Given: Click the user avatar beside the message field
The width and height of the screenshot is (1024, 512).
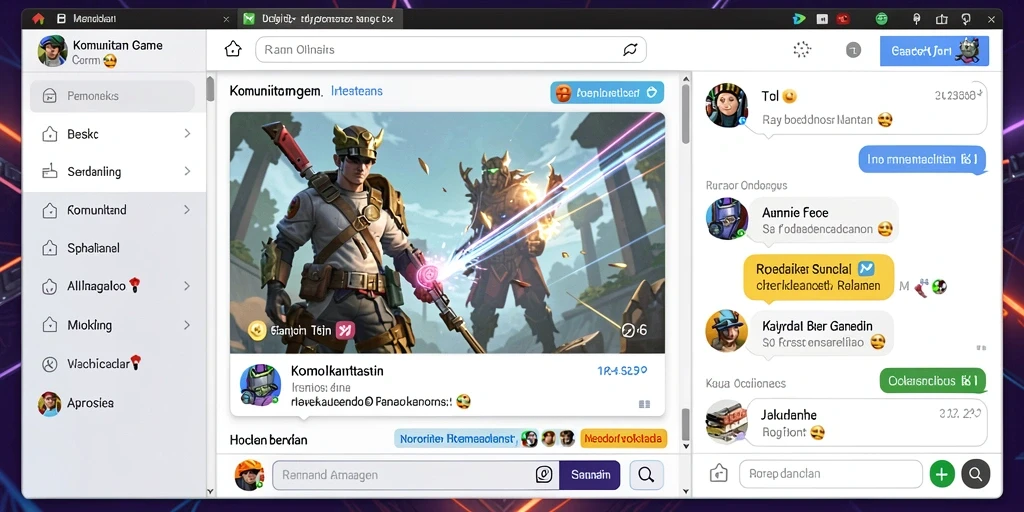Looking at the screenshot, I should pos(249,475).
